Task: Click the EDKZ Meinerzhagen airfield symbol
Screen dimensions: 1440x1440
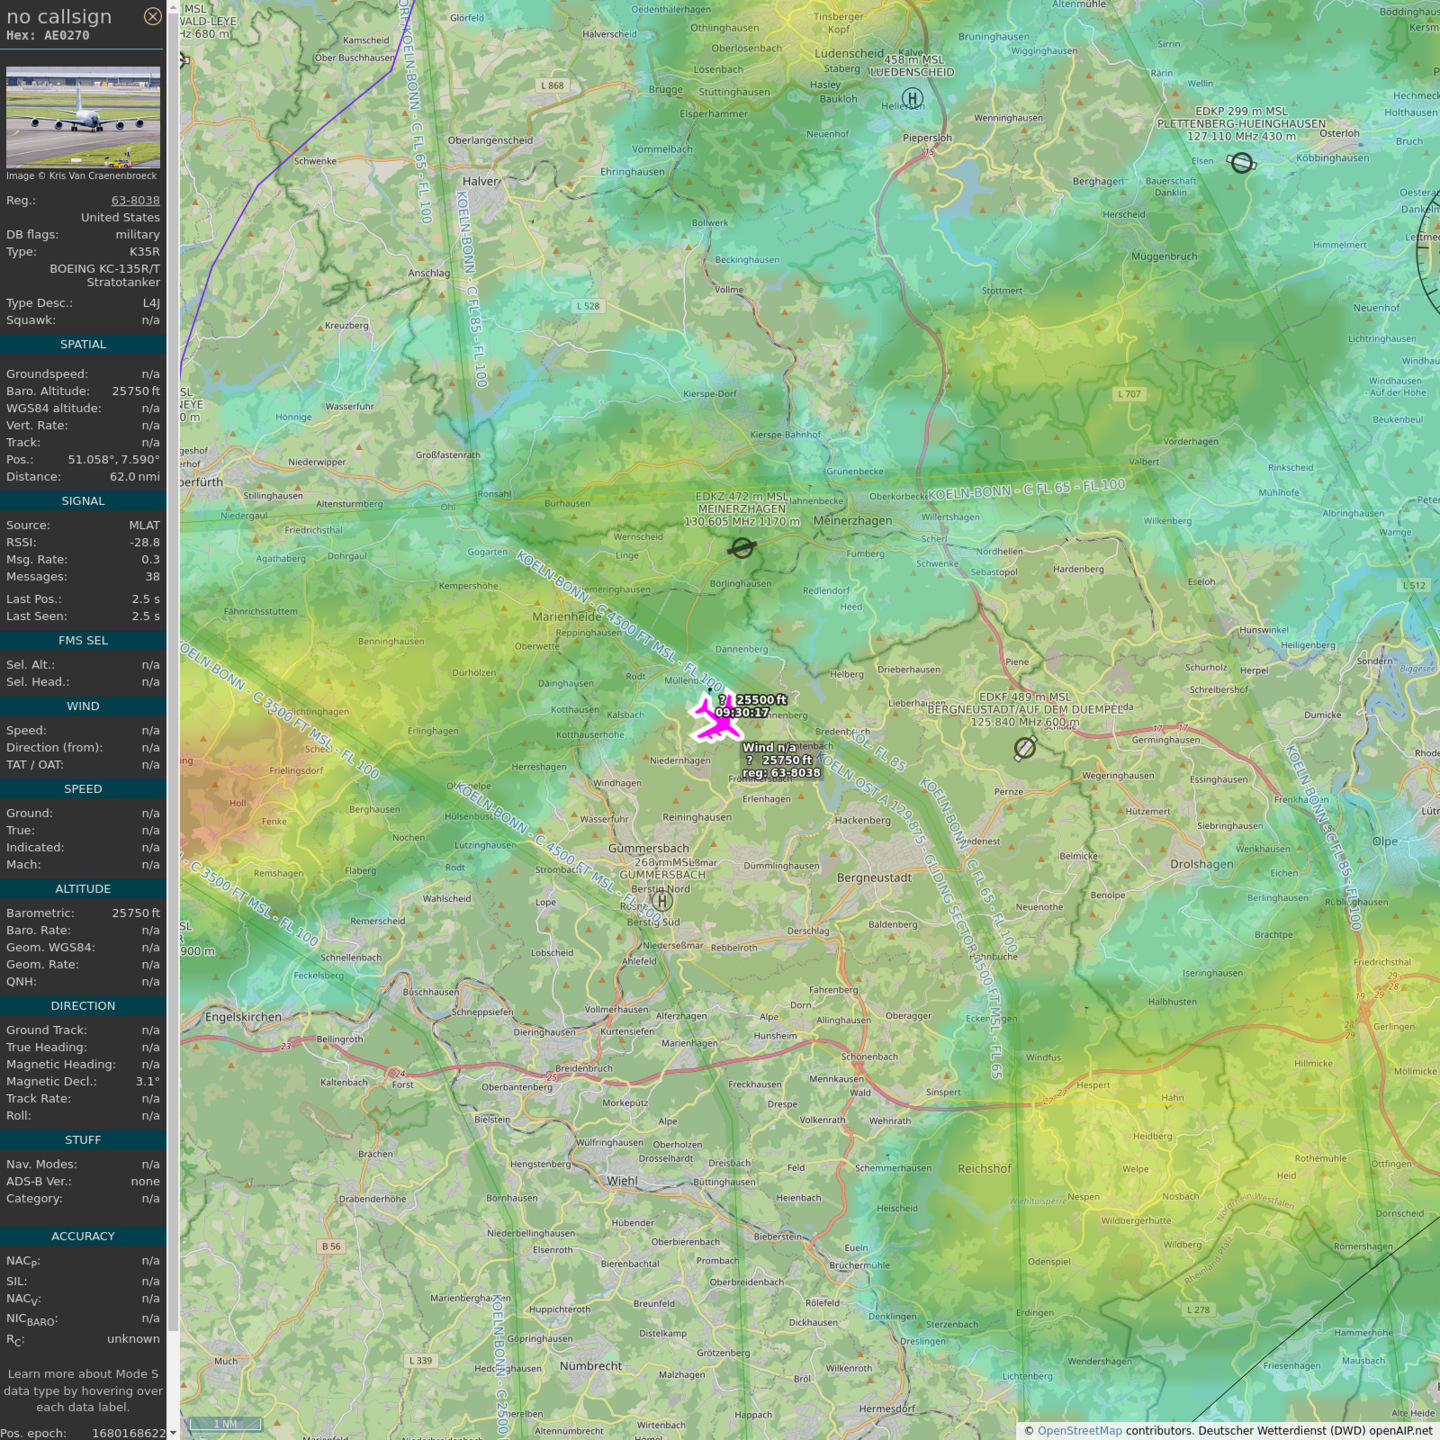Action: [x=741, y=547]
